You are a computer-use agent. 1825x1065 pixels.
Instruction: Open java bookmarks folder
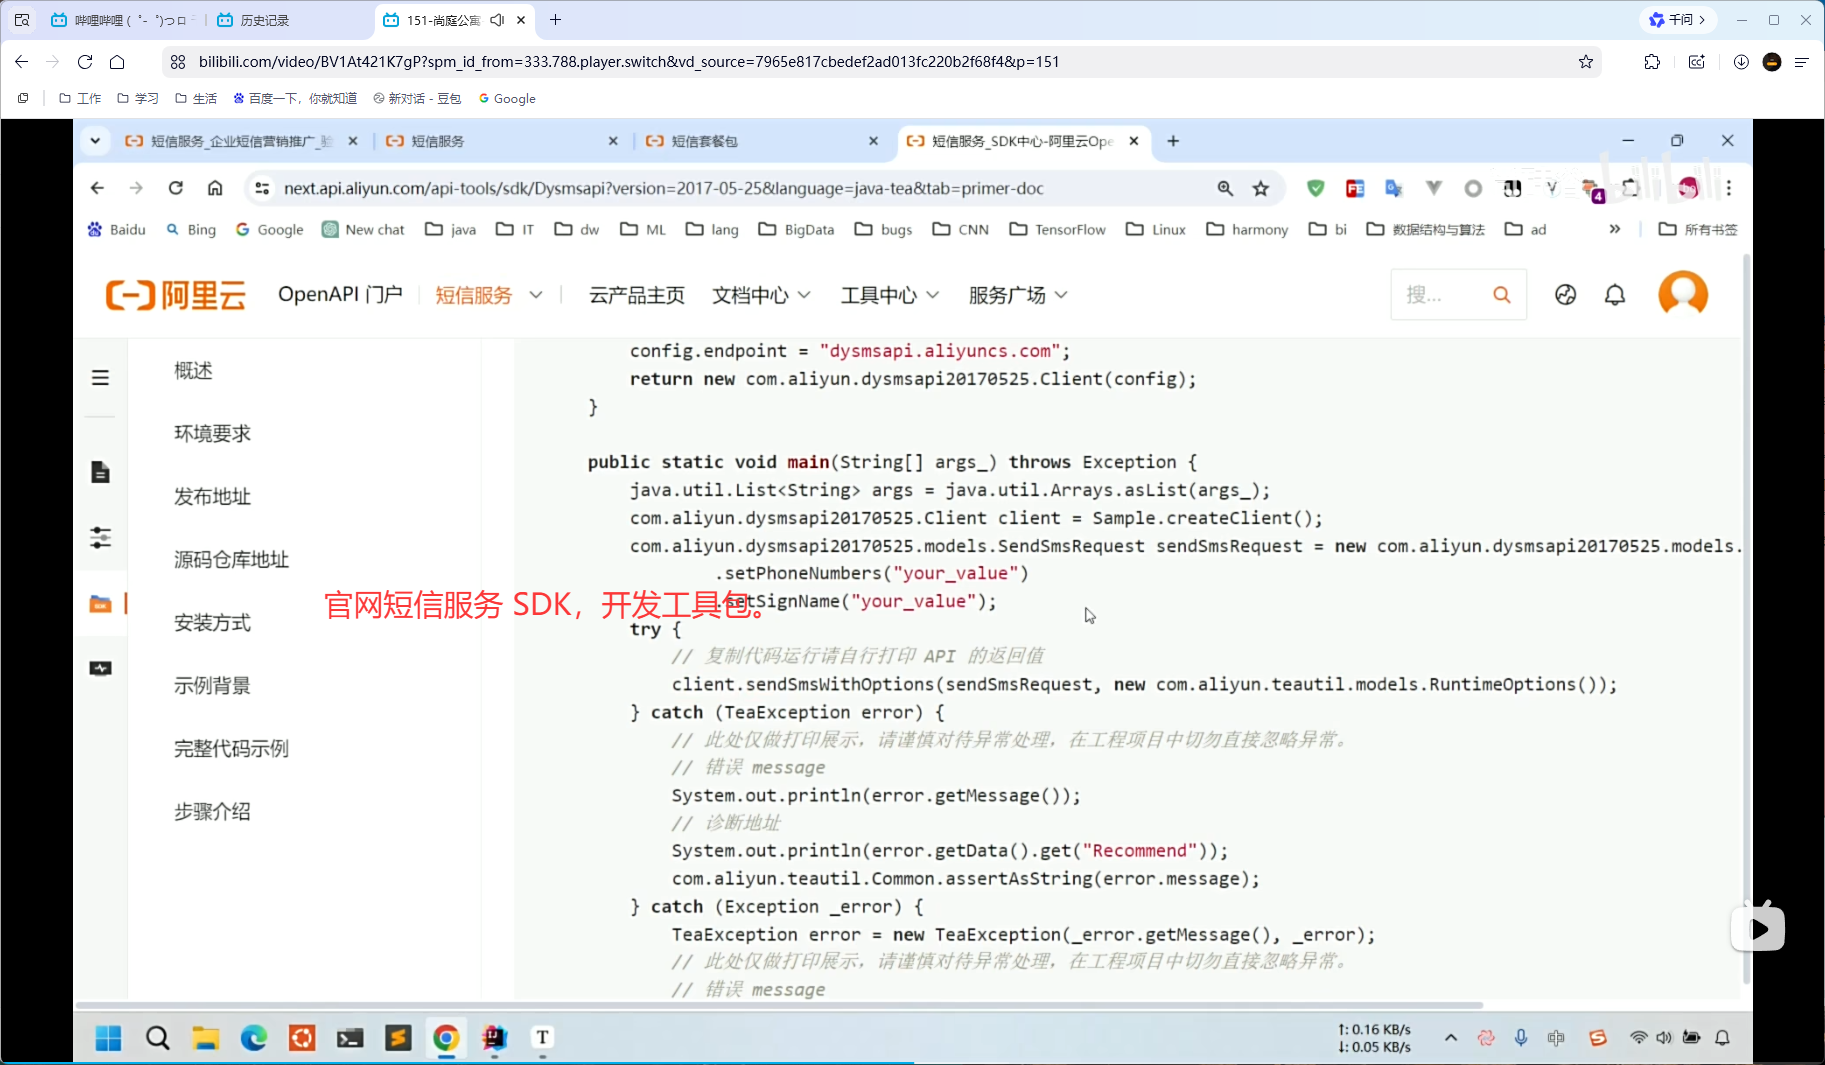click(450, 229)
